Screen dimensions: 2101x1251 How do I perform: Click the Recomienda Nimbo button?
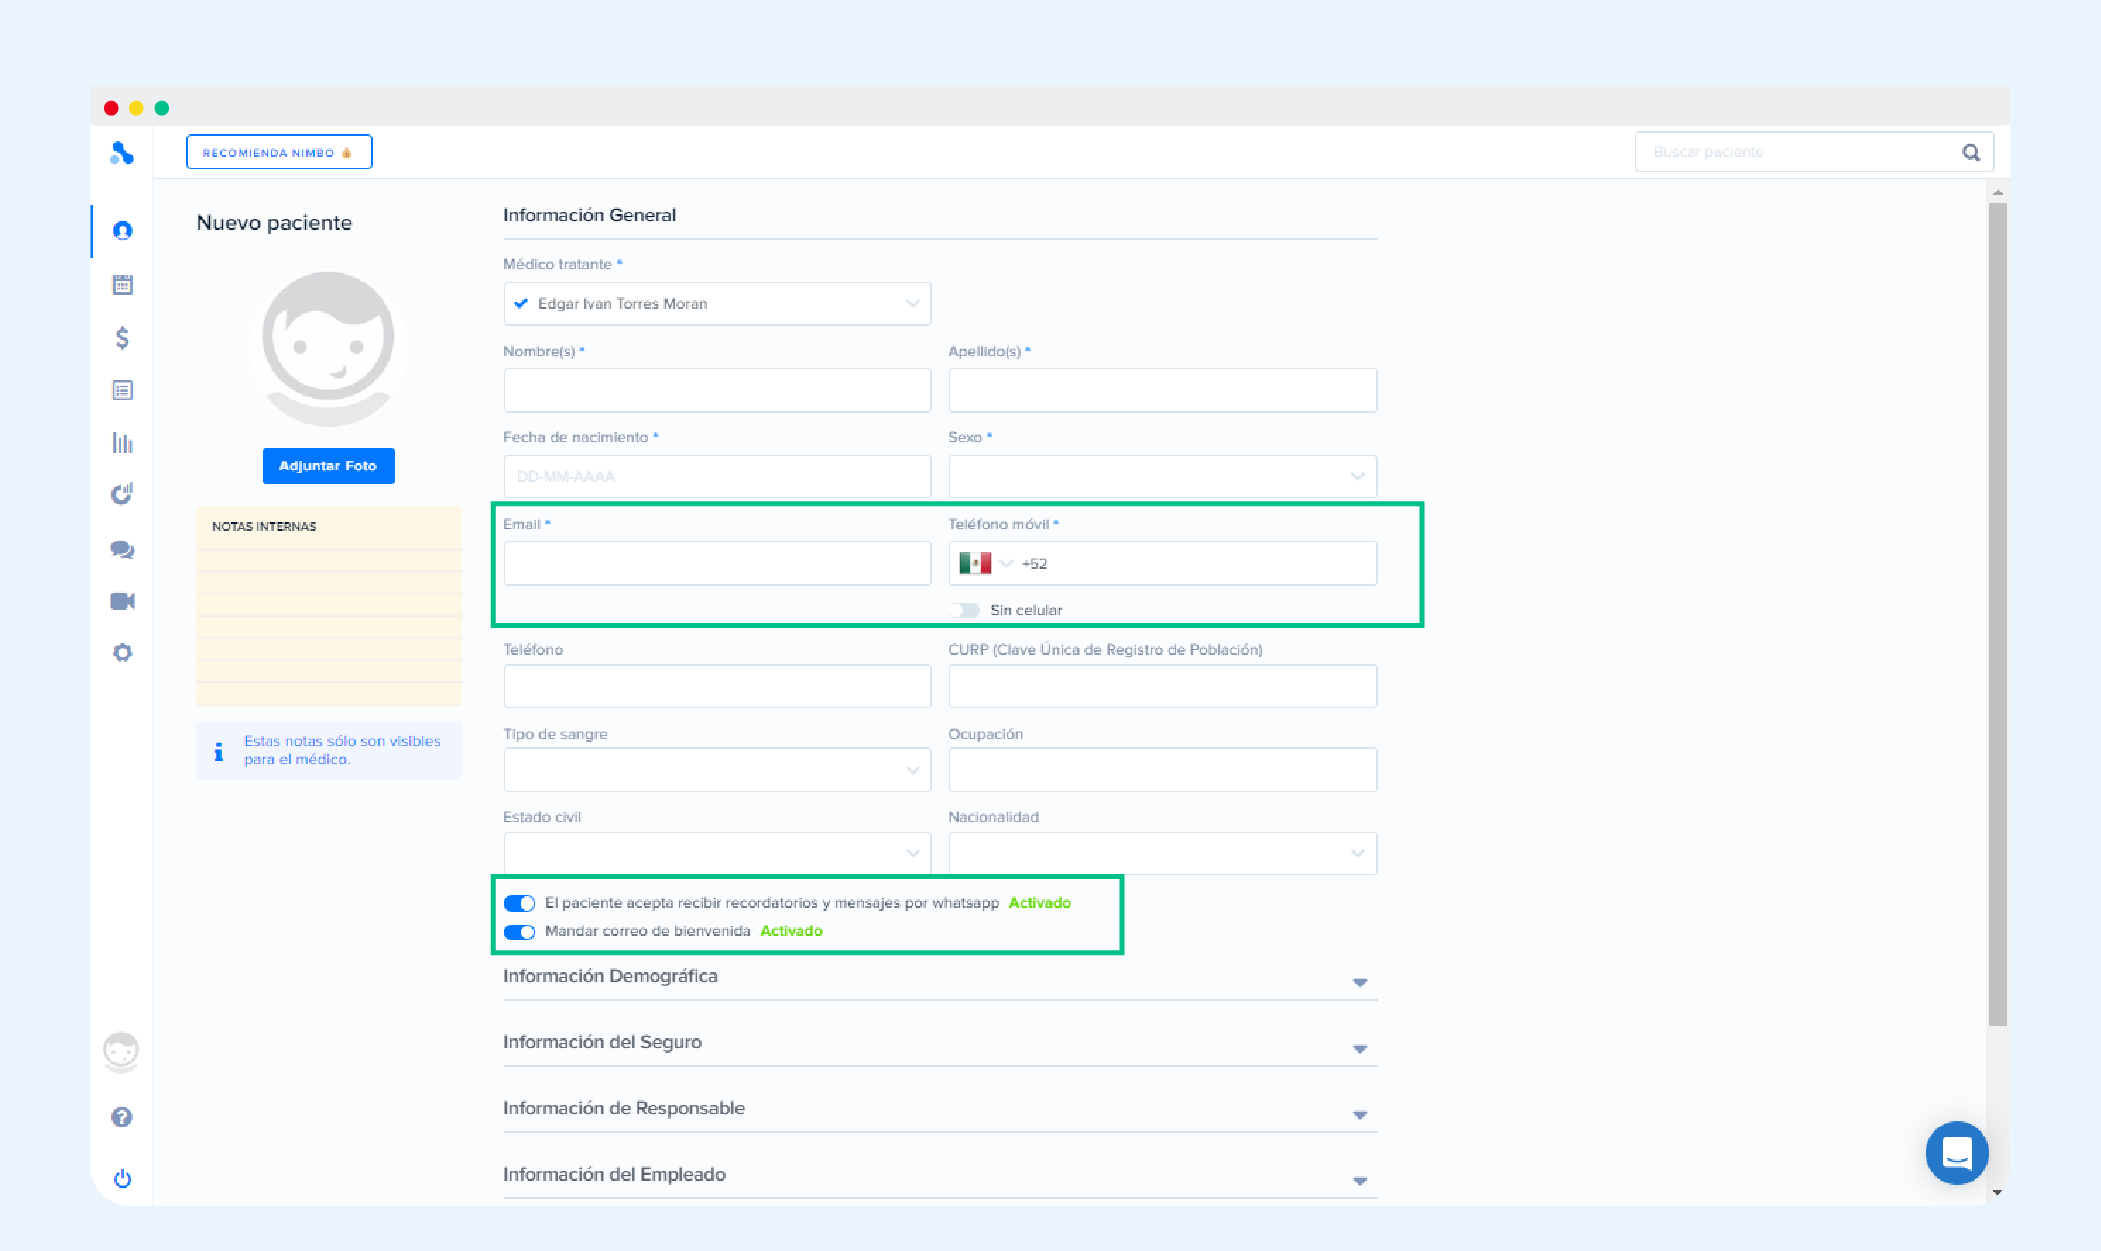click(x=279, y=152)
